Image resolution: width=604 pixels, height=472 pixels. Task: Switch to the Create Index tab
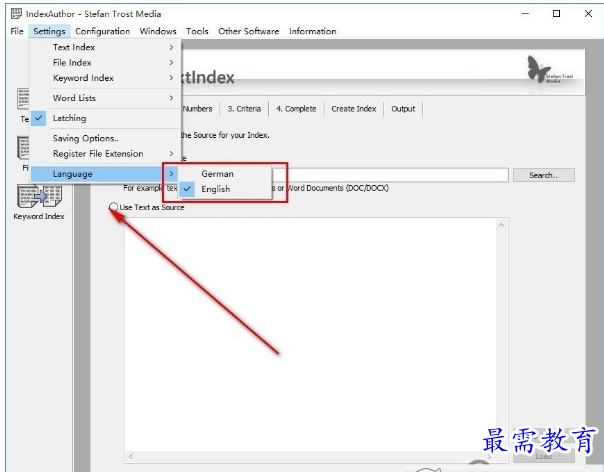pos(354,109)
